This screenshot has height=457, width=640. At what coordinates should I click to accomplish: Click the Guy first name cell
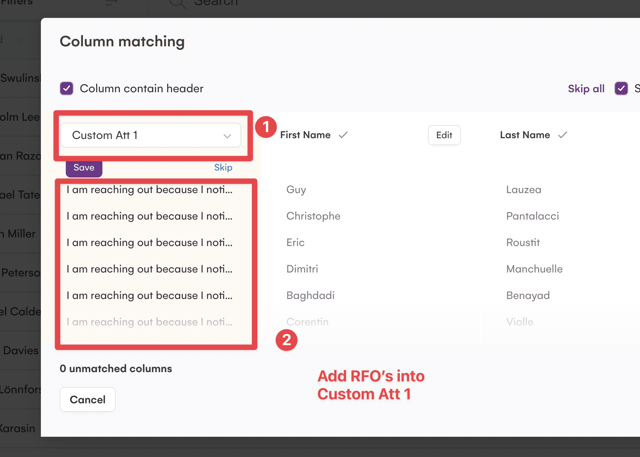pyautogui.click(x=296, y=190)
